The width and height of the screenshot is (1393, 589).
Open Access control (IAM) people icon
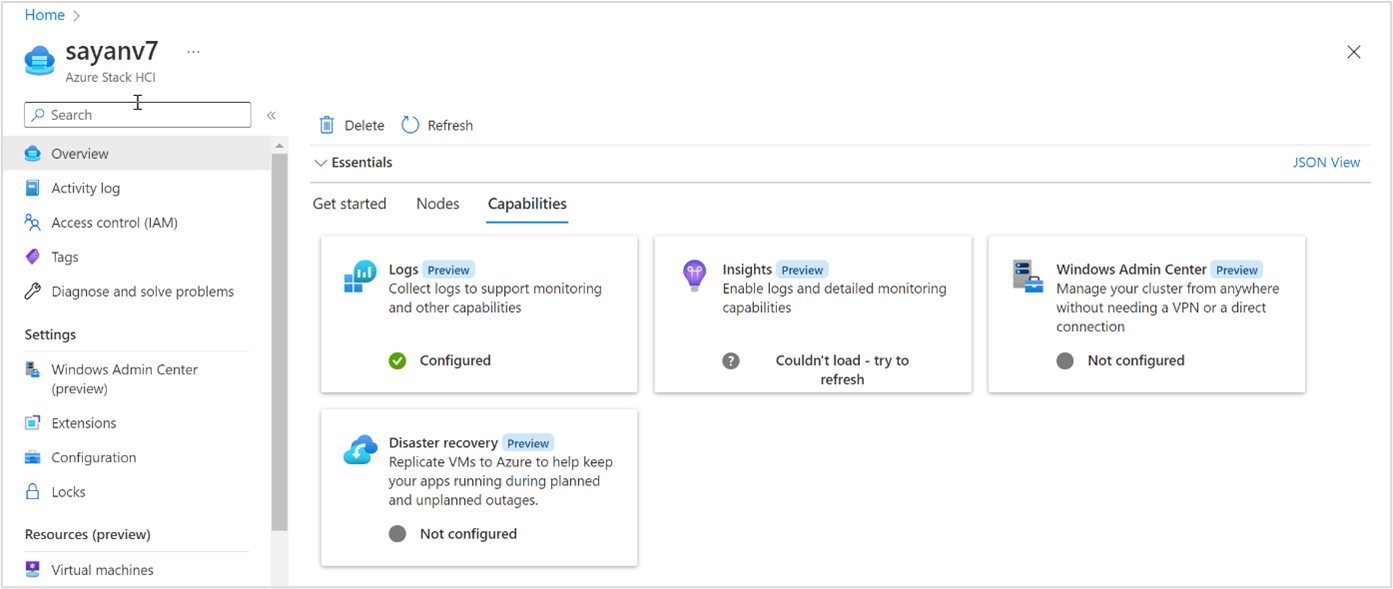(33, 222)
